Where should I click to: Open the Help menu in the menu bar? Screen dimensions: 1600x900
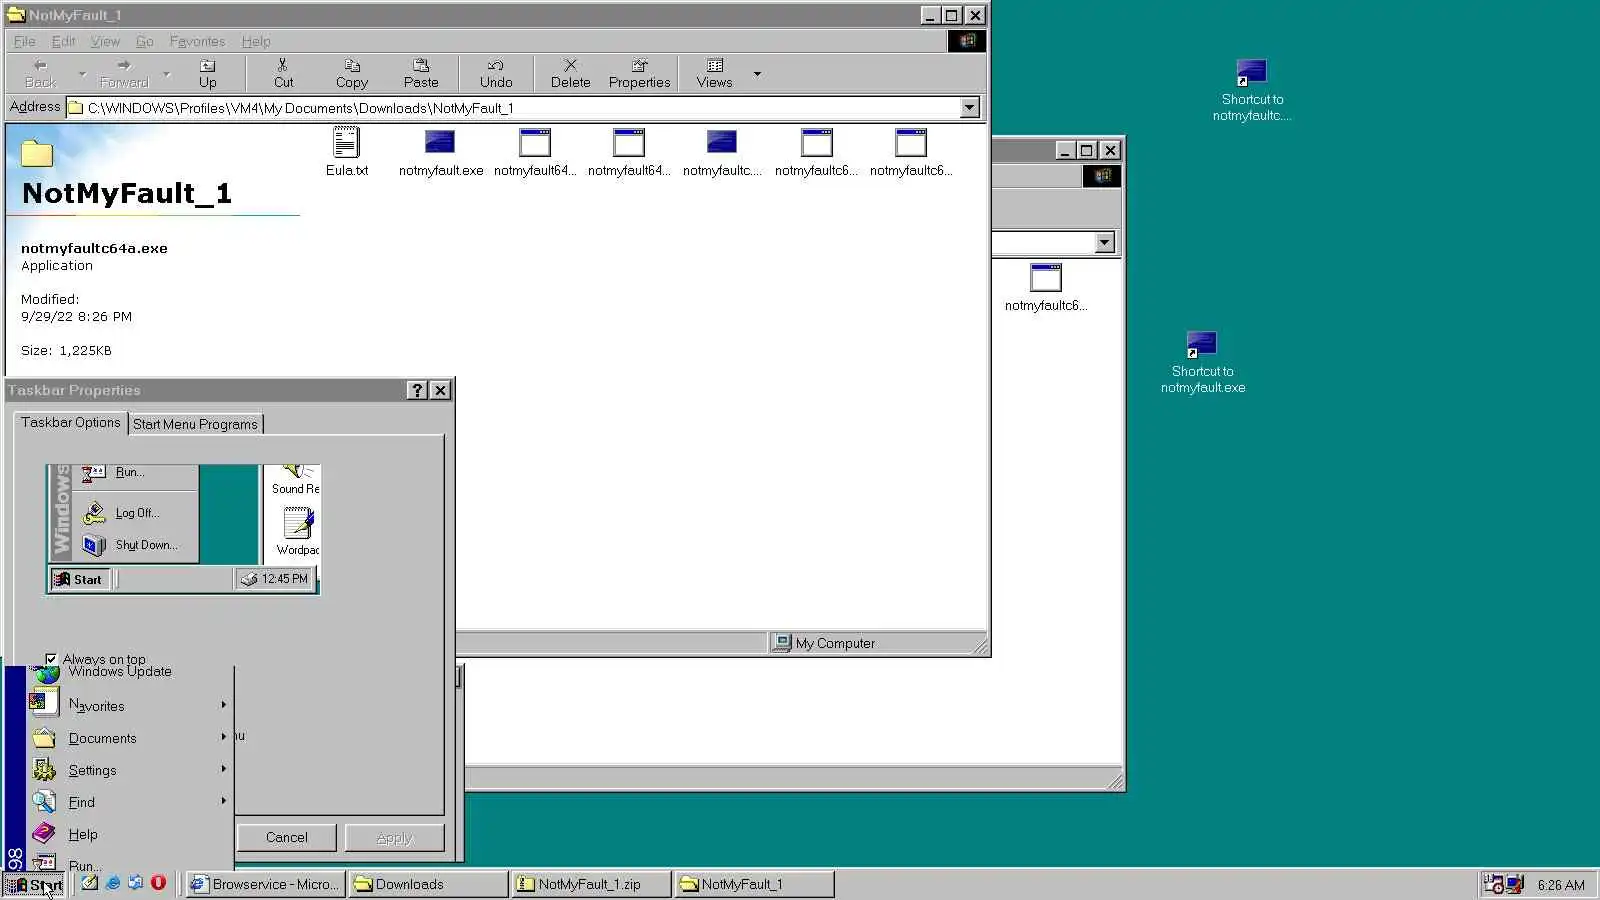(256, 41)
